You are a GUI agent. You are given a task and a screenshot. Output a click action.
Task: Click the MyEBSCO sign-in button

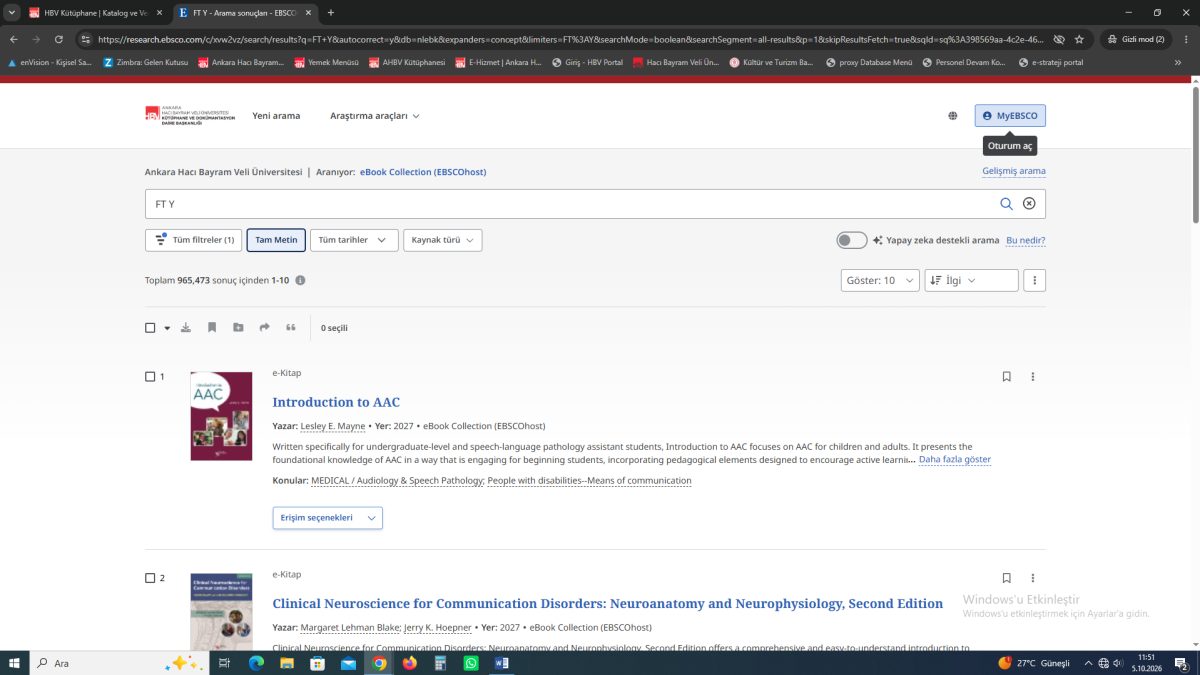click(x=1010, y=116)
